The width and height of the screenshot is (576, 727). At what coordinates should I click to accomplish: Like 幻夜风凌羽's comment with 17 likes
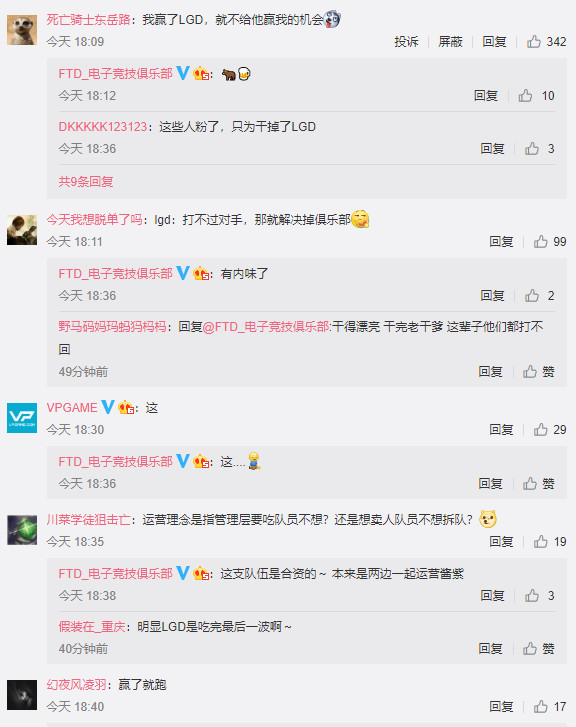(550, 707)
